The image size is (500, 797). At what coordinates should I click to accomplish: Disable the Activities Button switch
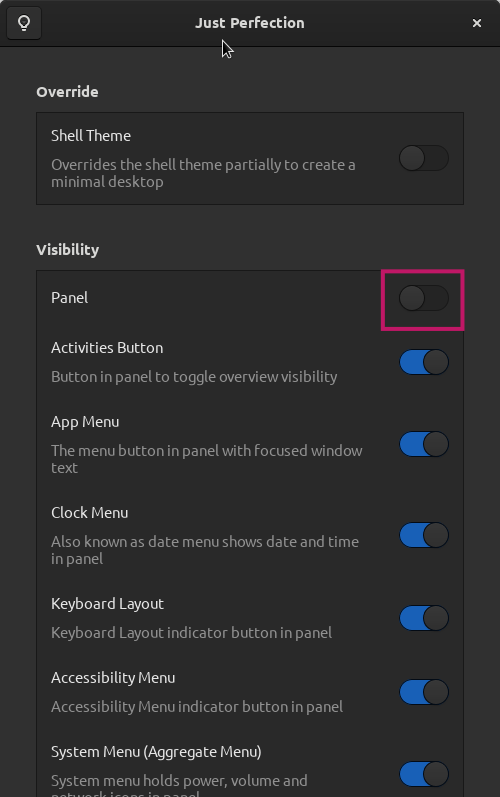coord(424,362)
